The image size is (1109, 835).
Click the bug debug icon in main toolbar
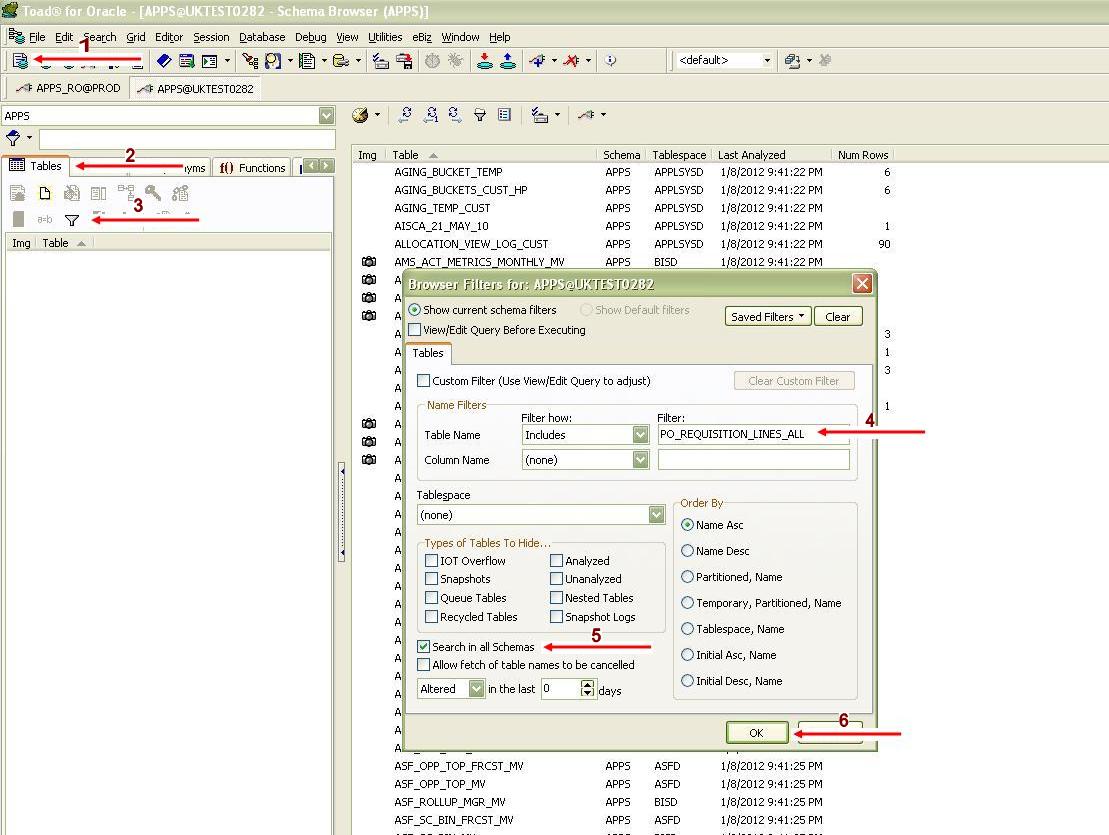(x=455, y=61)
